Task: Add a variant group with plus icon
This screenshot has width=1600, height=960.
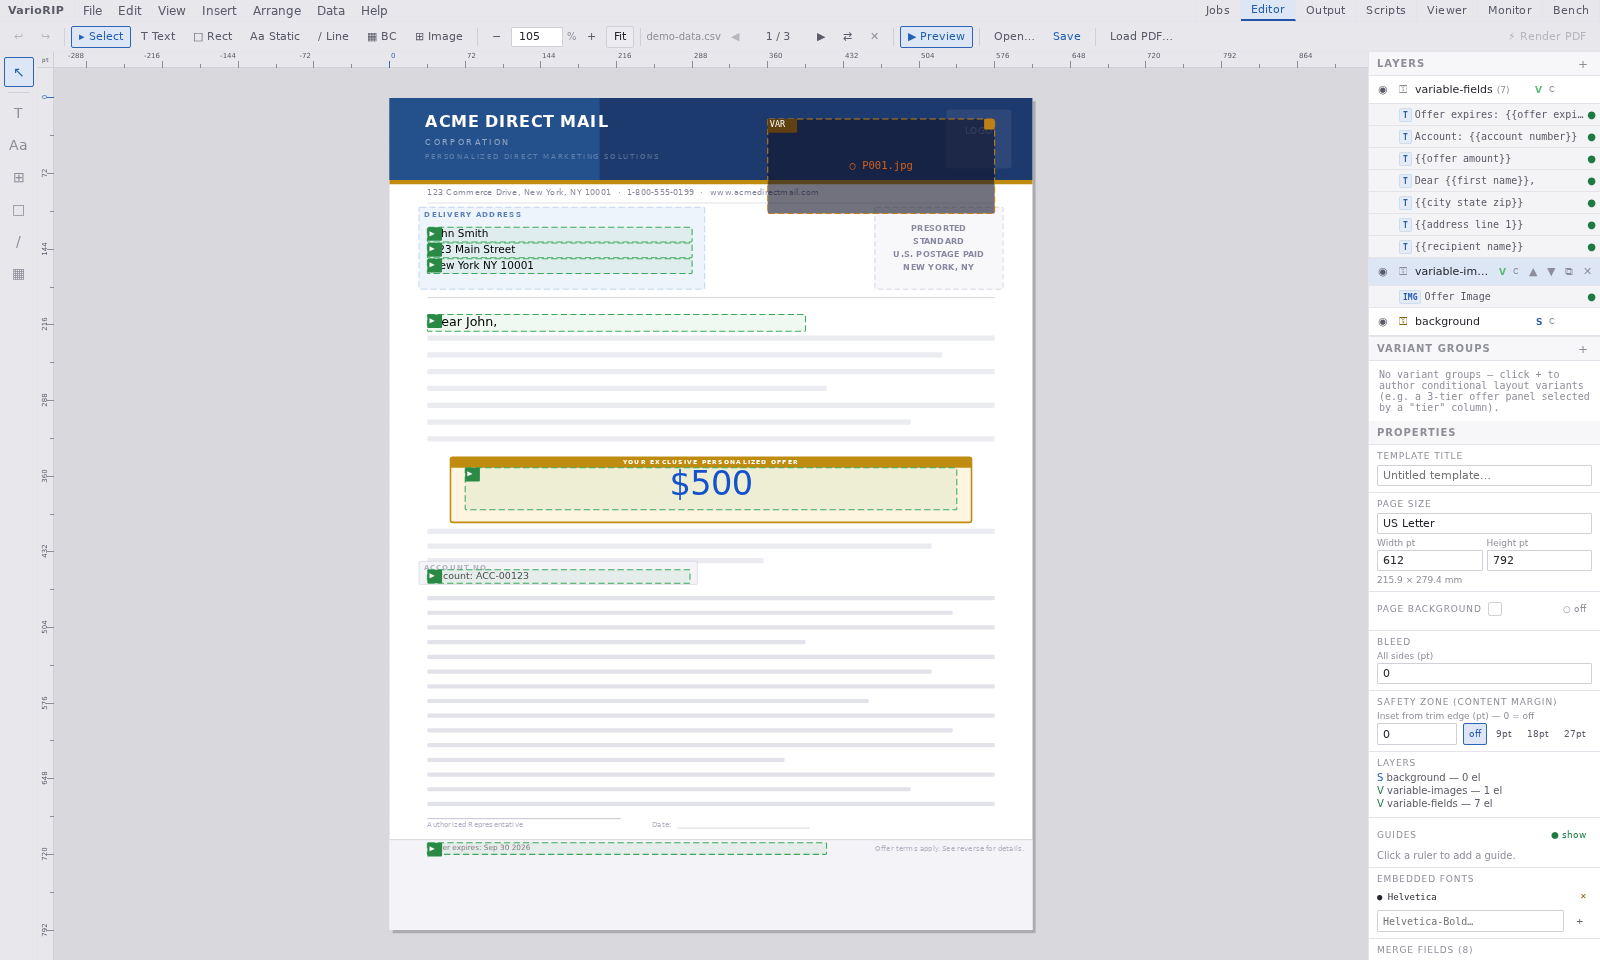Action: point(1583,349)
